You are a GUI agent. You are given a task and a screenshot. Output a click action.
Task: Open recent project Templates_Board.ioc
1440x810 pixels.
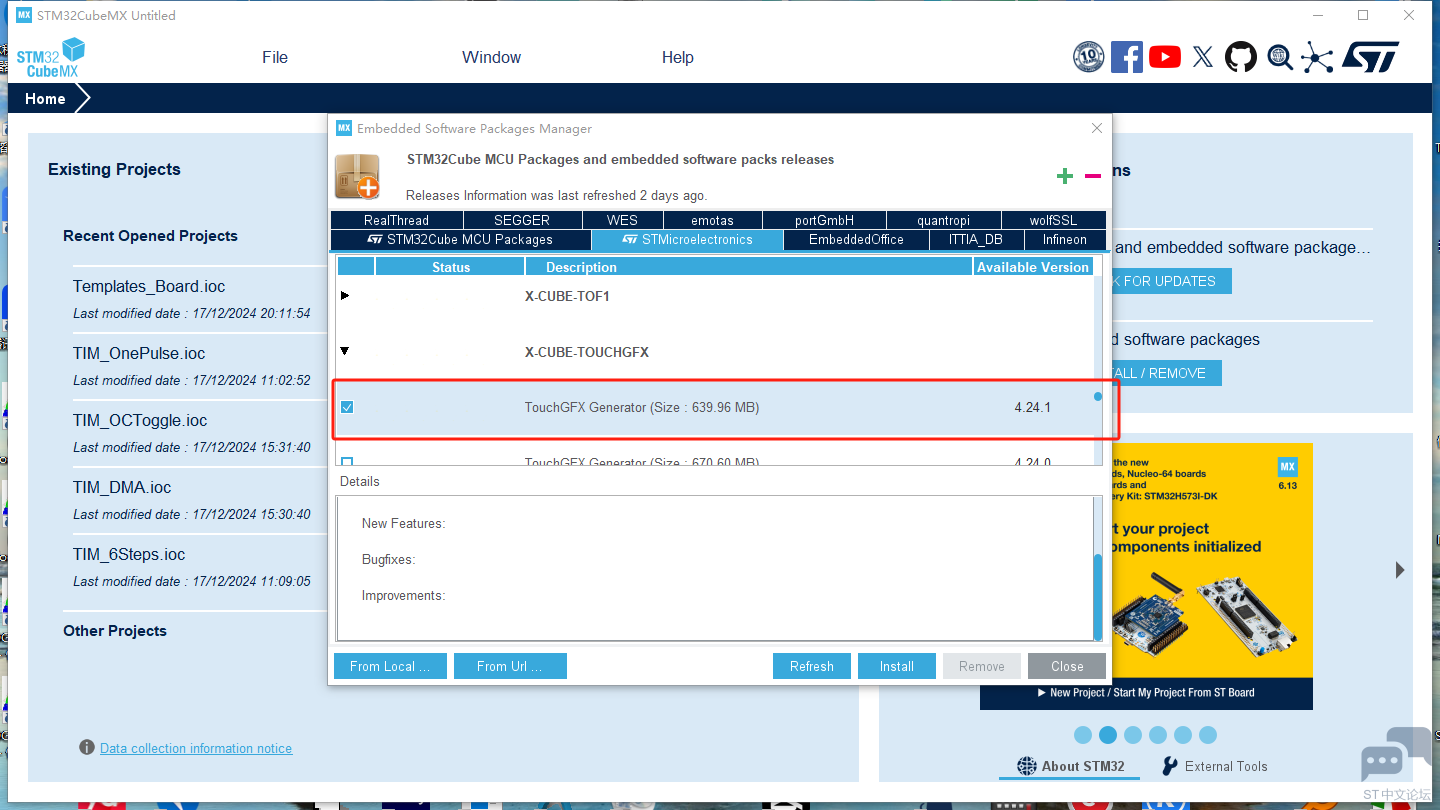149,286
